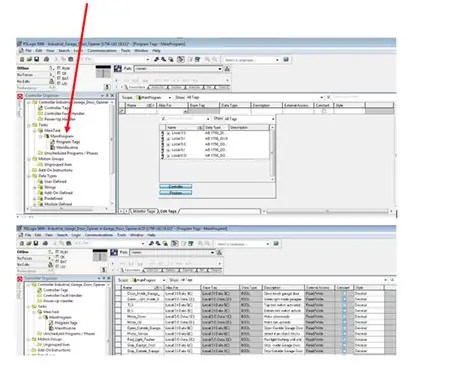Click RSWho network icon beside lower window Path

[219, 253]
